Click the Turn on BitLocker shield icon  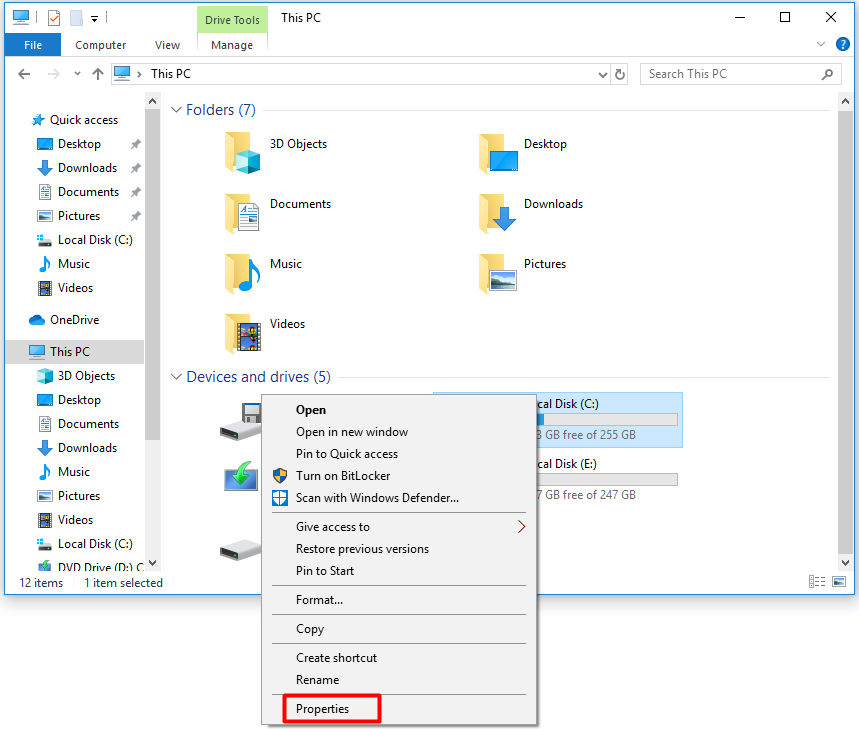280,475
